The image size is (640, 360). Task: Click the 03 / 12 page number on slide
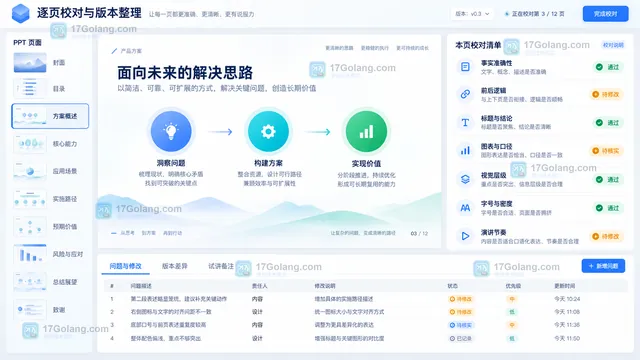(x=419, y=233)
